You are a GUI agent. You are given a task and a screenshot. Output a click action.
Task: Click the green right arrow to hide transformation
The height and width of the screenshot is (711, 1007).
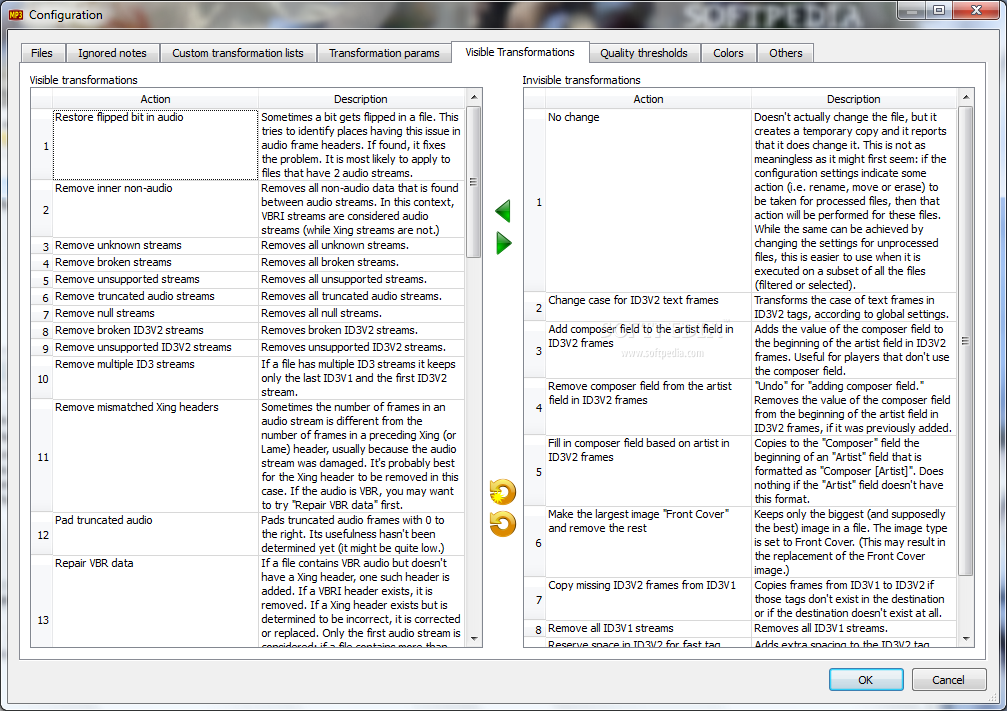click(504, 243)
